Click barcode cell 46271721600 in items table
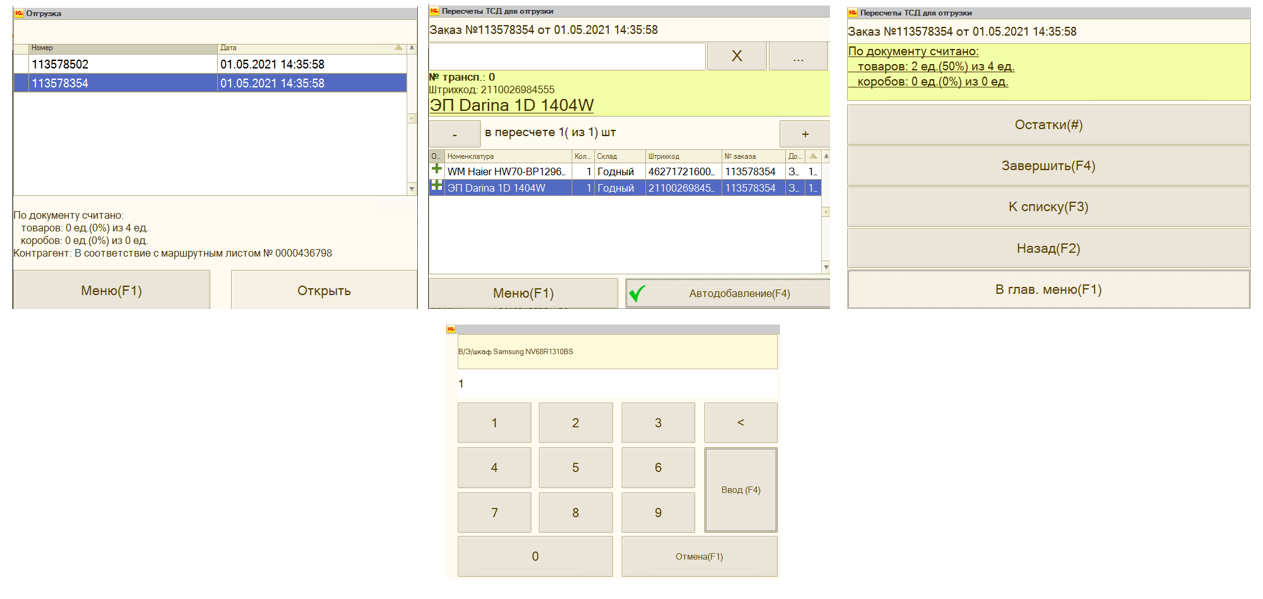The width and height of the screenshot is (1263, 599). (x=683, y=171)
